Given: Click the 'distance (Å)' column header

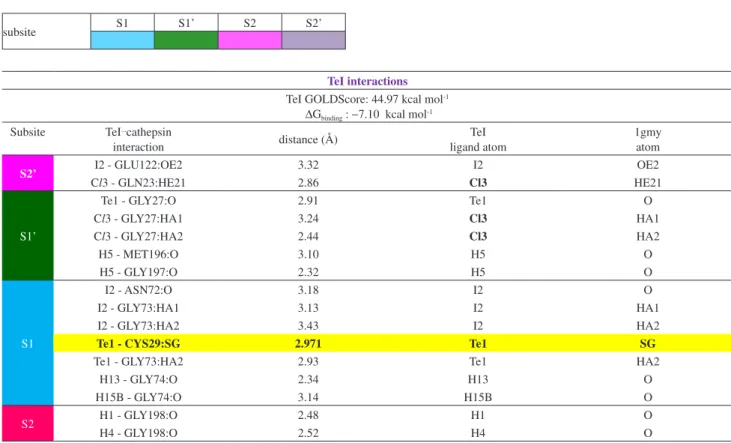Looking at the screenshot, I should (x=308, y=139).
